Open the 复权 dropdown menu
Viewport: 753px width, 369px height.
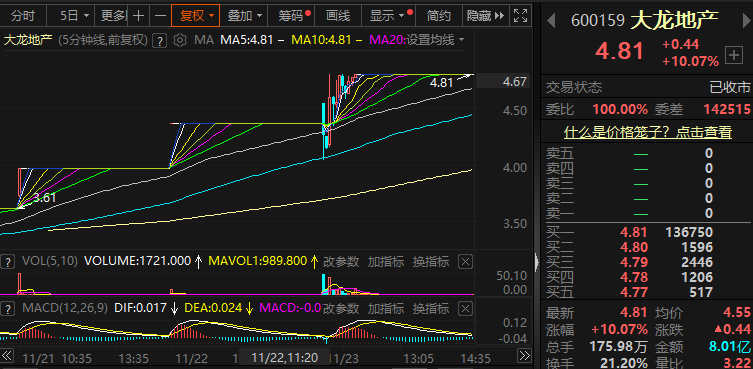196,16
